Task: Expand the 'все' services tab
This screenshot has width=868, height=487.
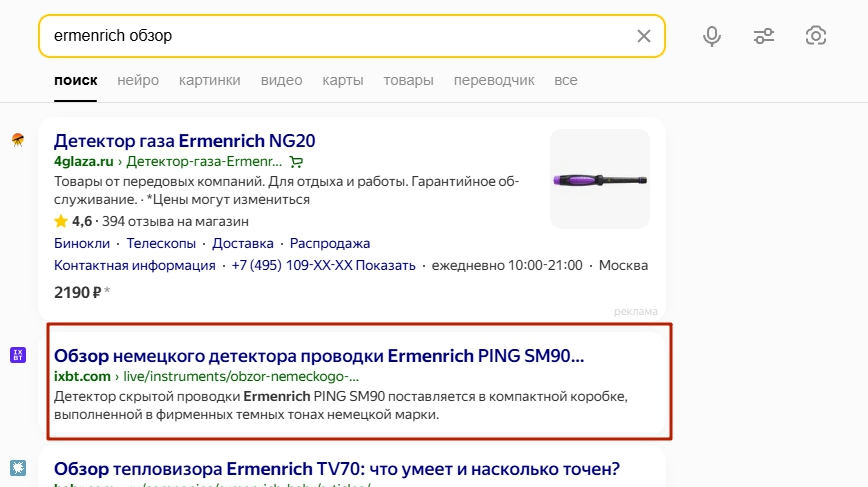Action: [566, 80]
